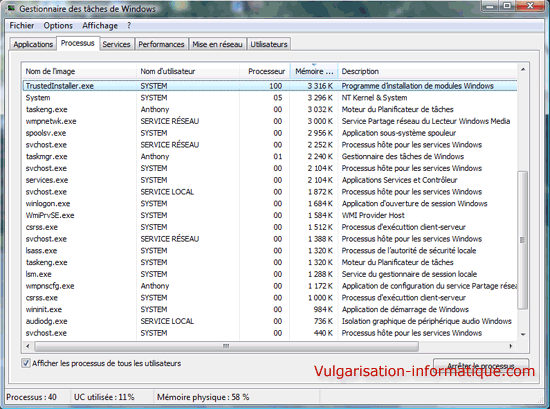This screenshot has height=409, width=550.
Task: Click description Applications Services et Contrôleur
Action: [x=400, y=180]
